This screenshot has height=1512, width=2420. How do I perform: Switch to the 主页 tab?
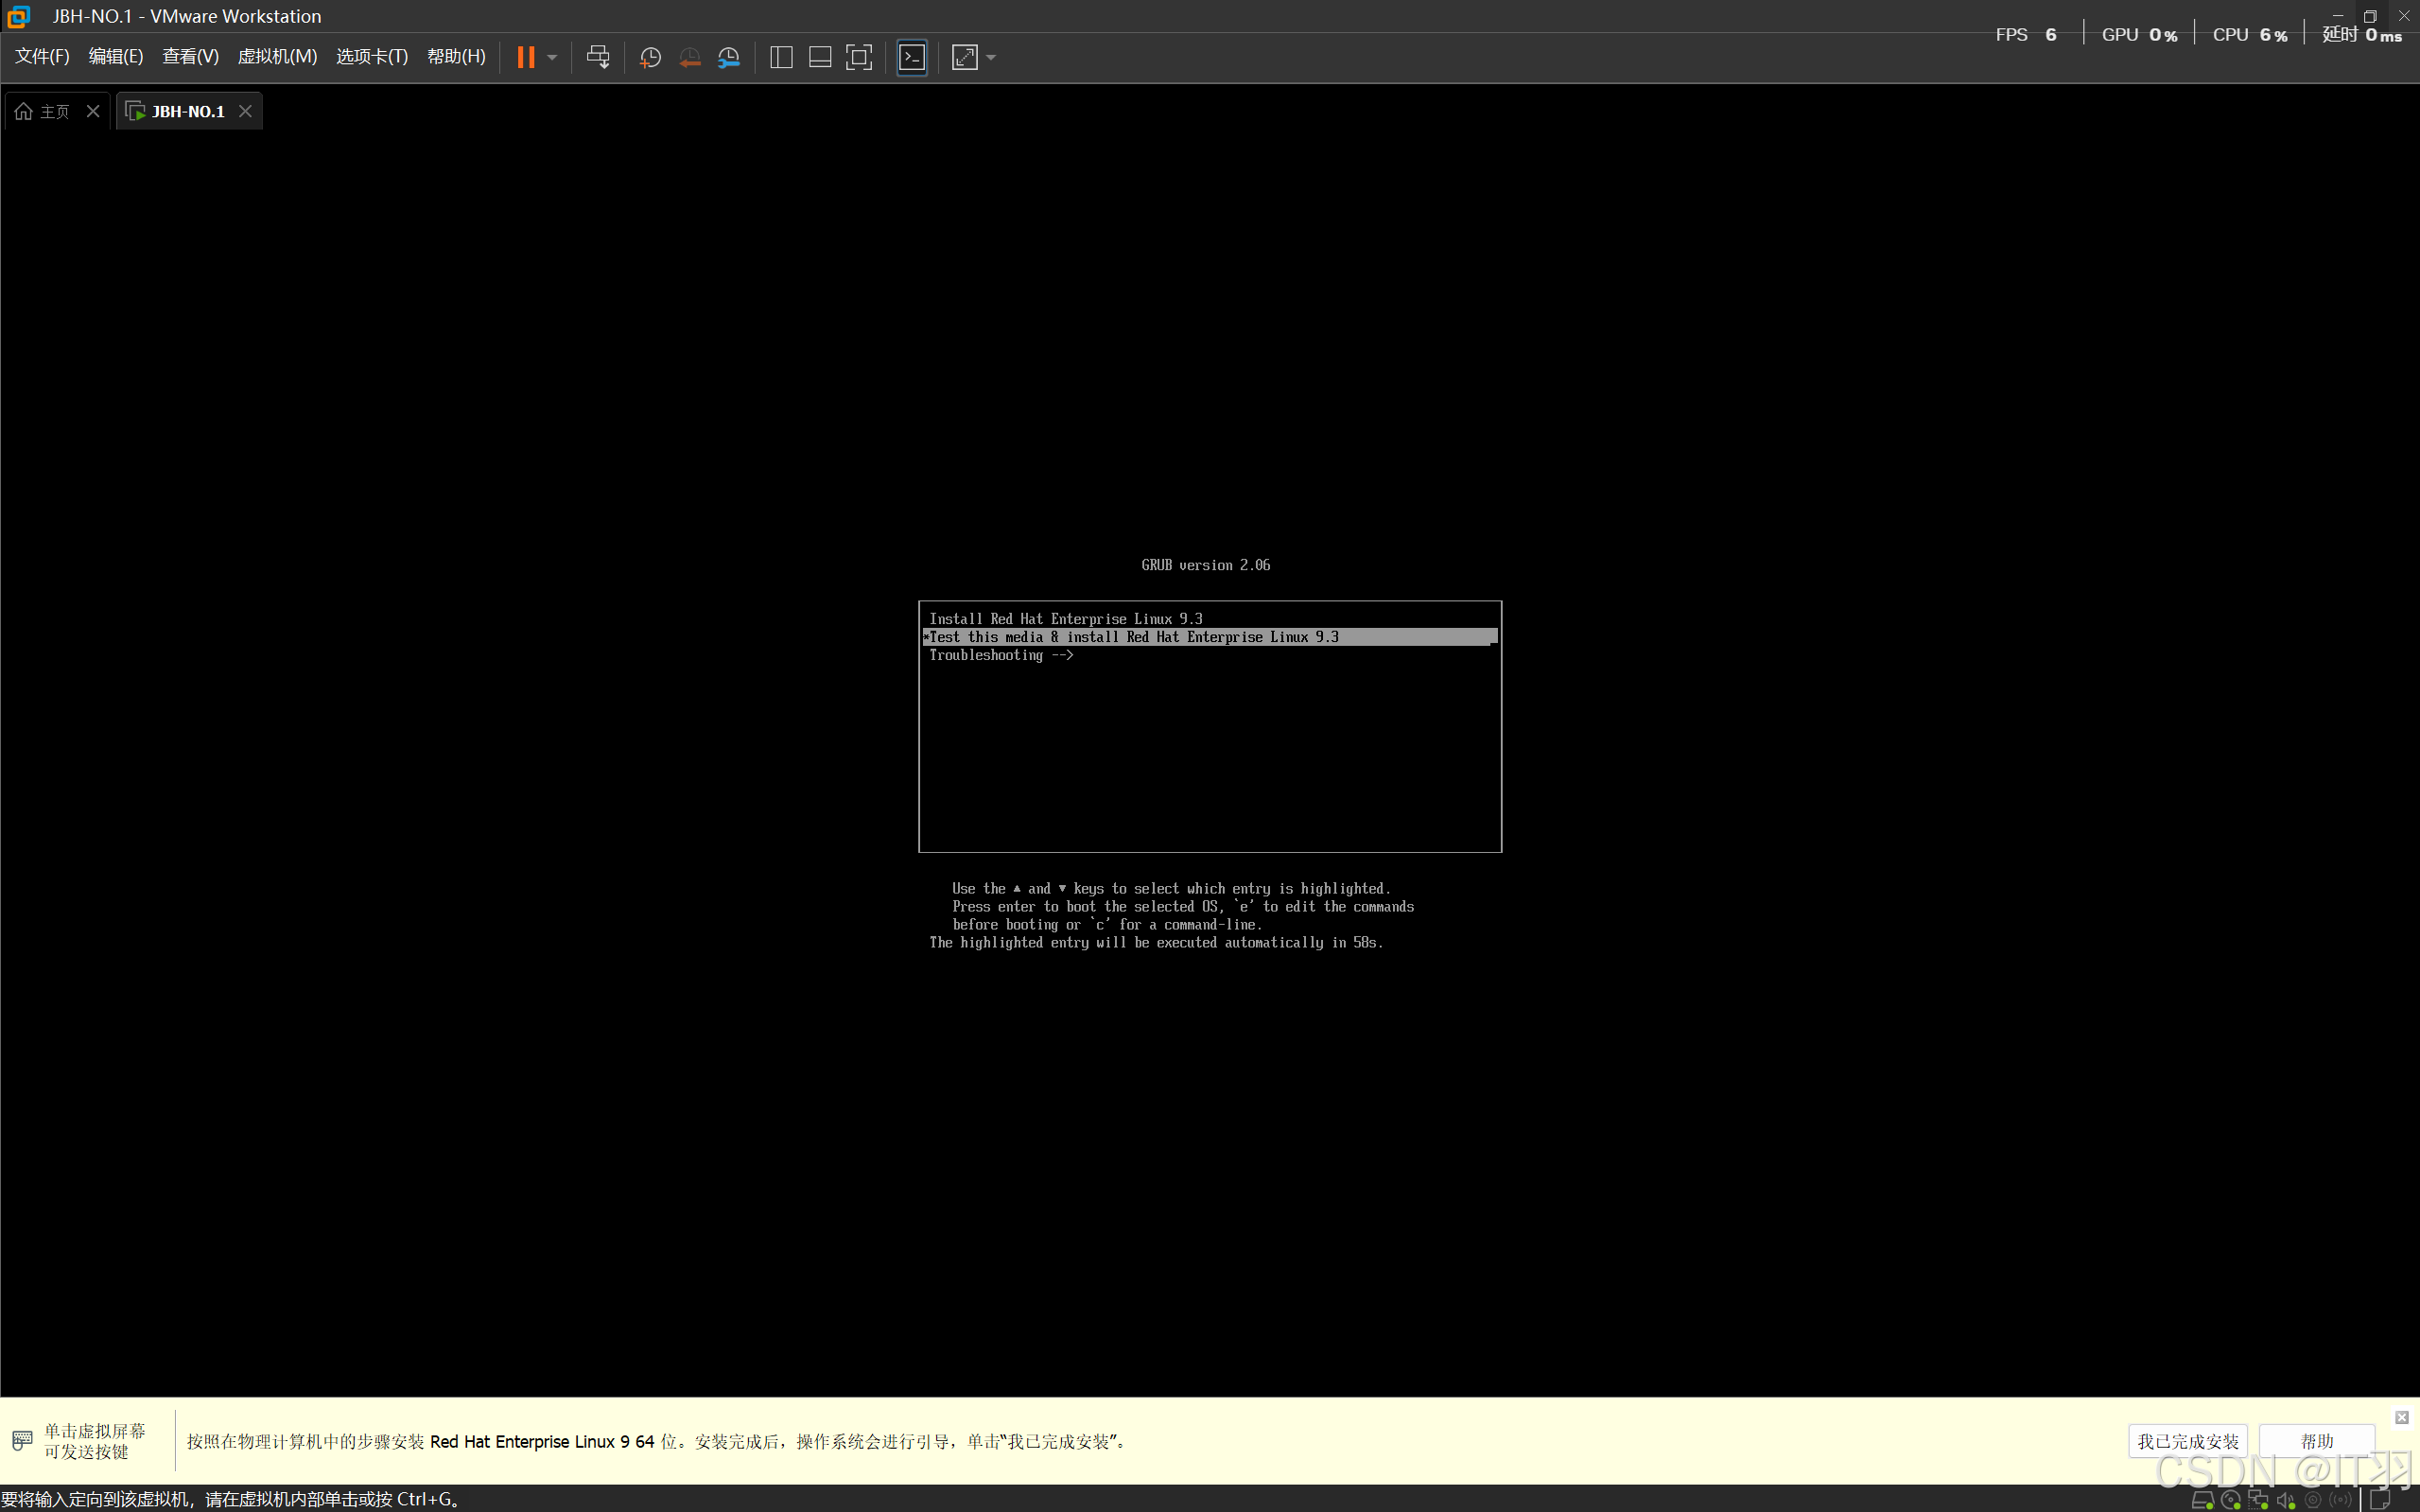(x=54, y=111)
